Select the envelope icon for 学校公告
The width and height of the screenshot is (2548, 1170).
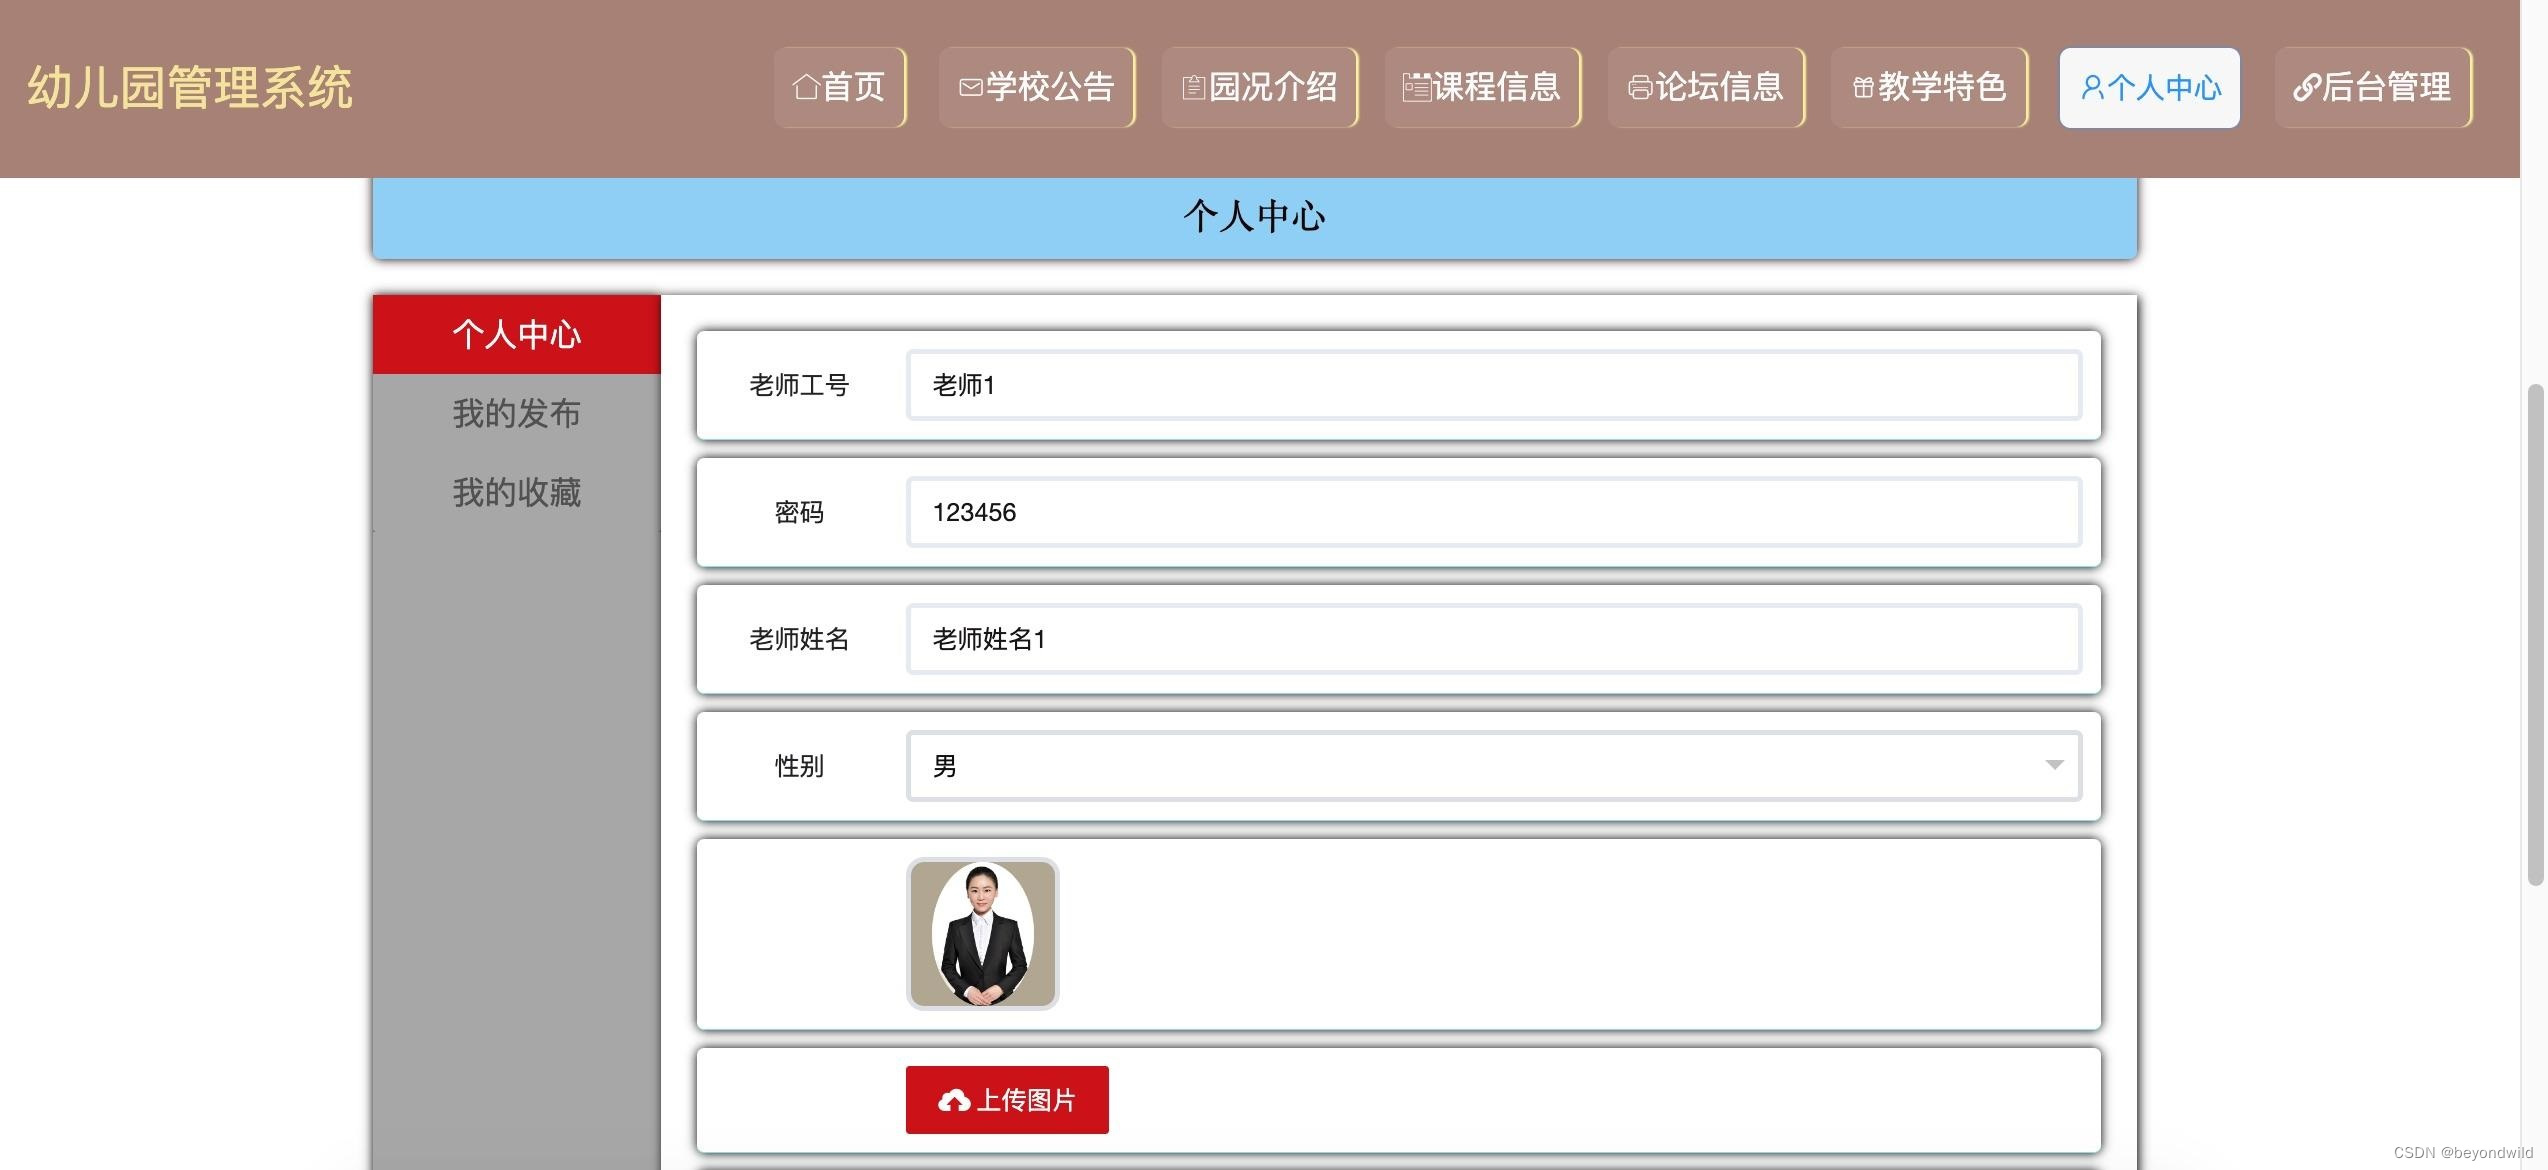[968, 87]
